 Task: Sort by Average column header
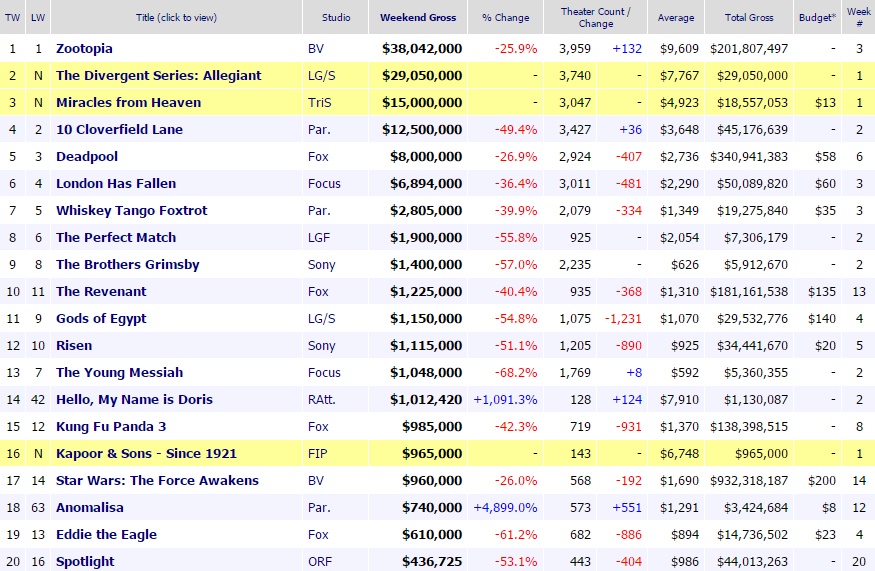tap(676, 17)
